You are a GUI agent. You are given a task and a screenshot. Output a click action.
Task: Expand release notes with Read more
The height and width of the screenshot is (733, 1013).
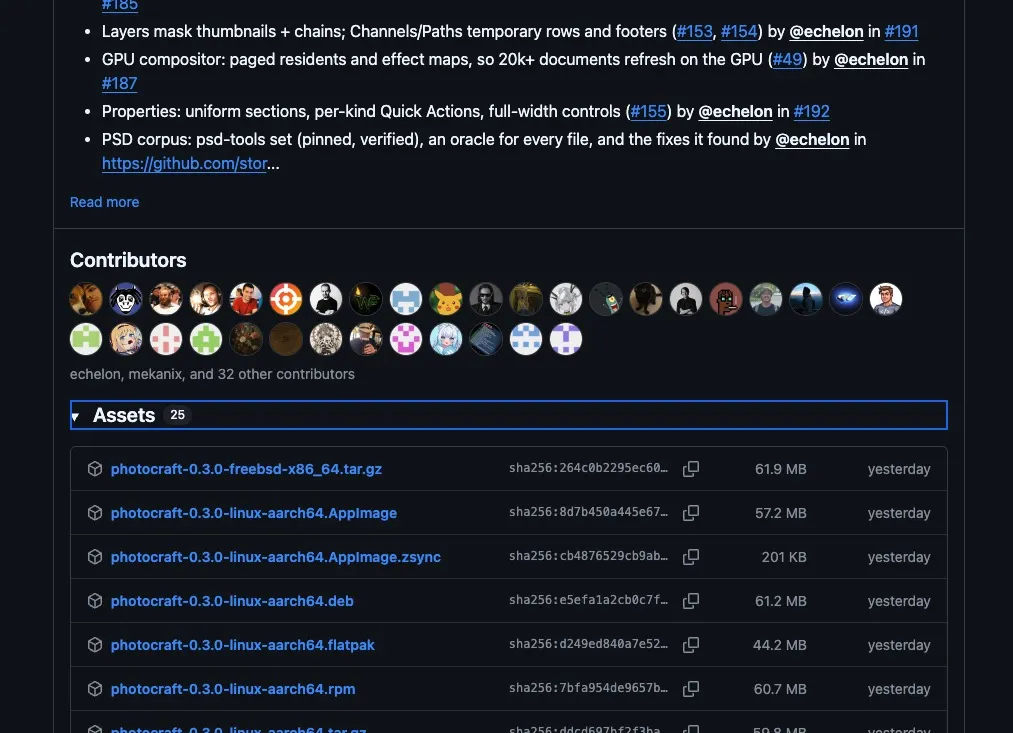[105, 202]
